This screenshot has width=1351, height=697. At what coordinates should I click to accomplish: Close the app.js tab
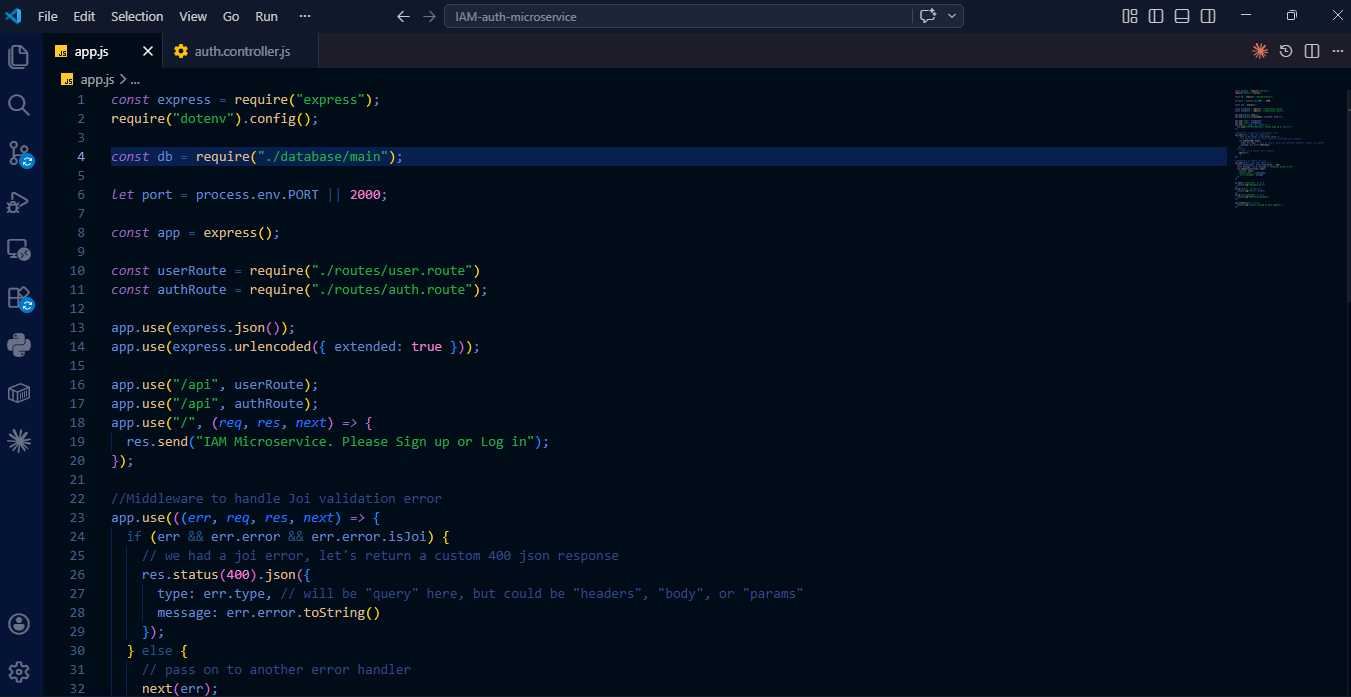click(x=148, y=51)
